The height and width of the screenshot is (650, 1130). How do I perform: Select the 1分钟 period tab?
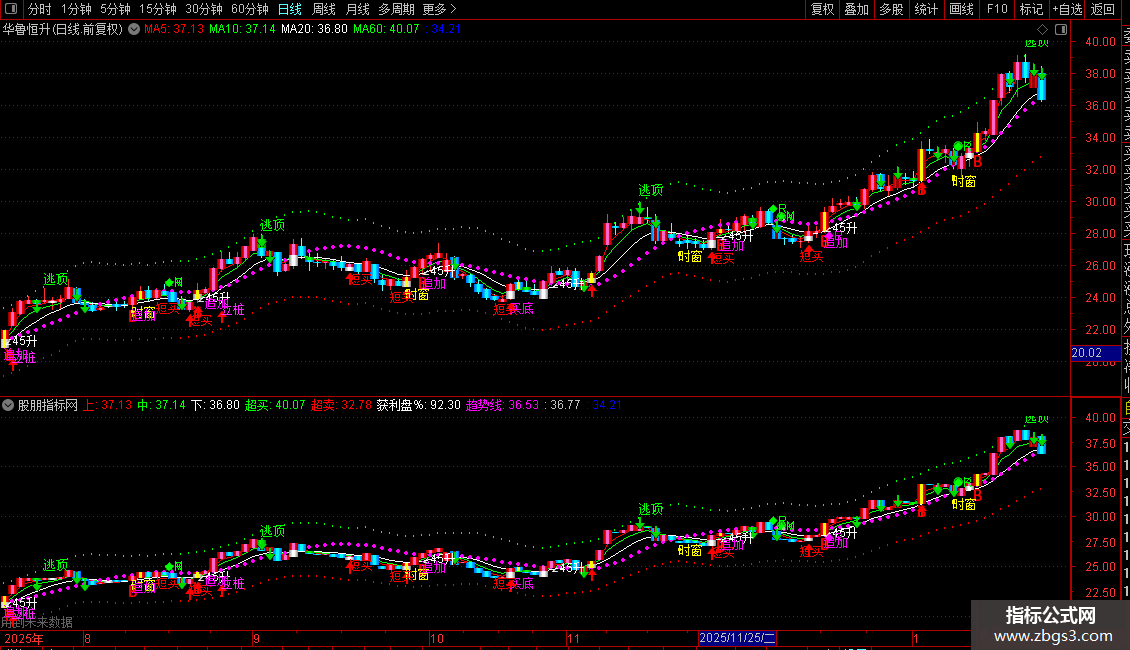pyautogui.click(x=76, y=9)
